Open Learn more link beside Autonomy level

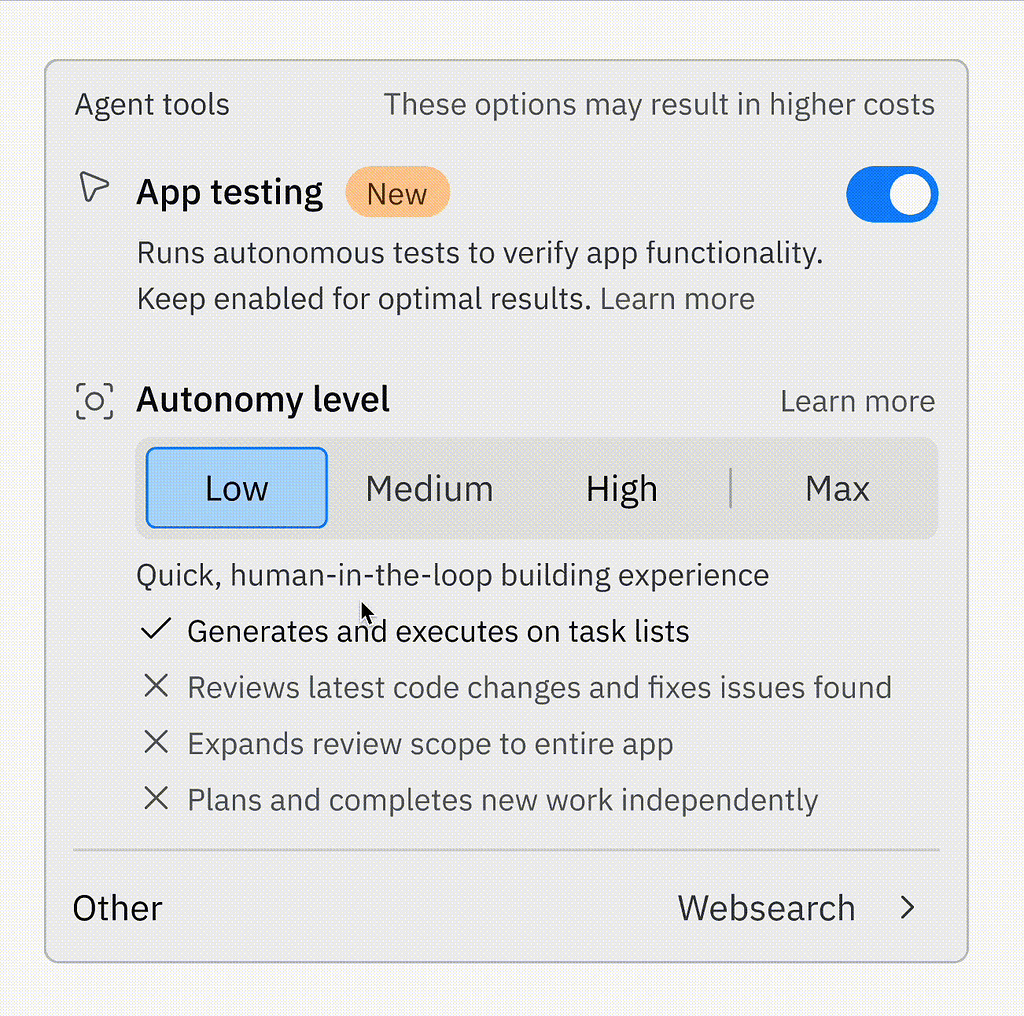click(857, 401)
